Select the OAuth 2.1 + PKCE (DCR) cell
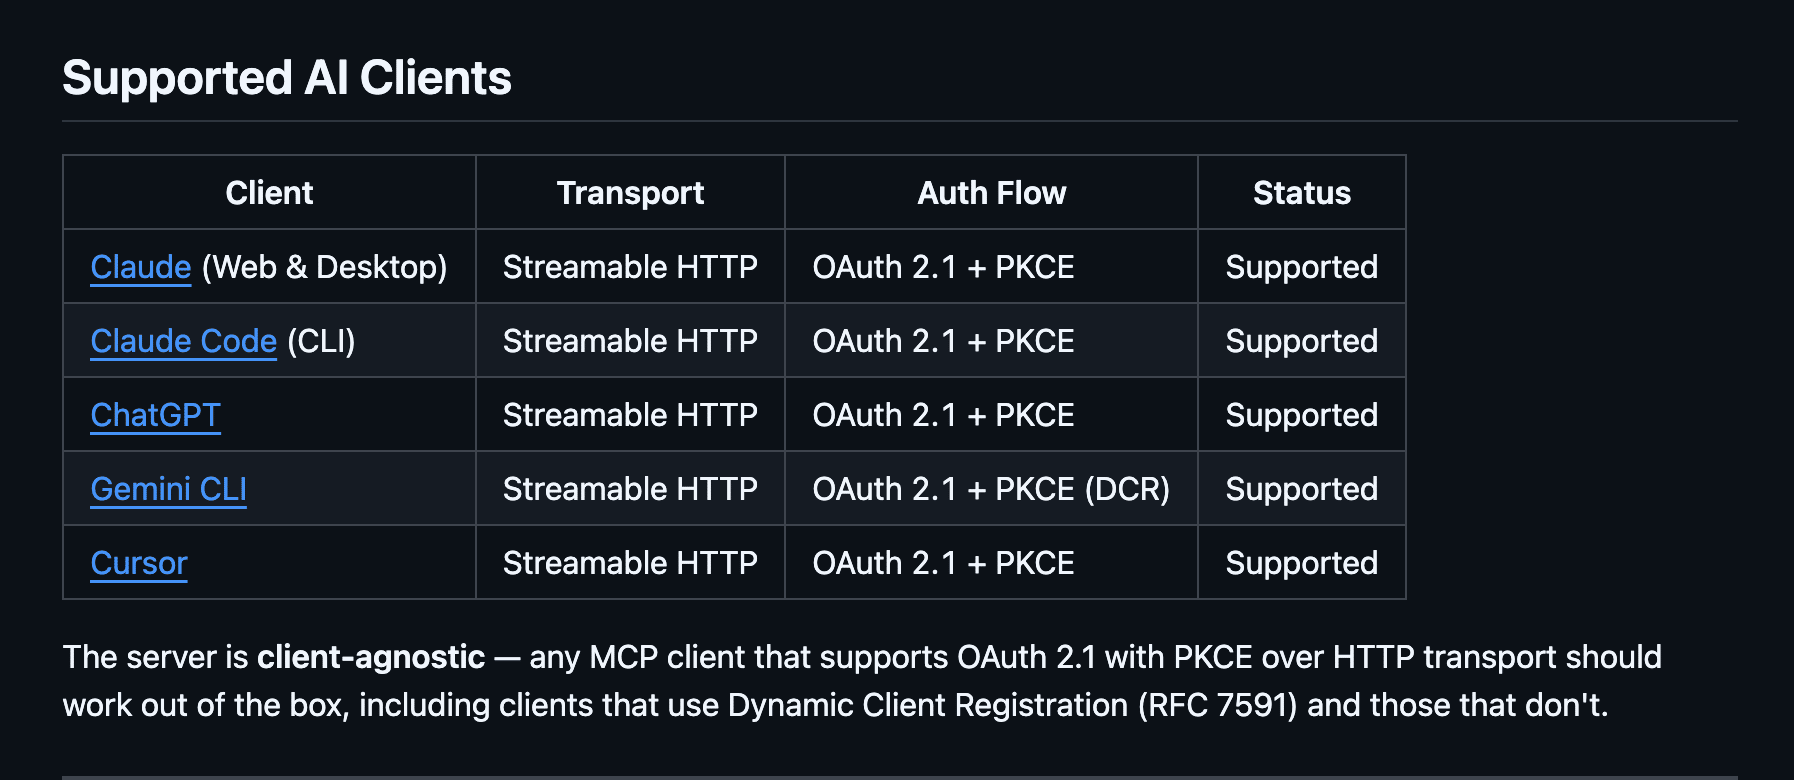This screenshot has width=1794, height=780. pyautogui.click(x=991, y=489)
